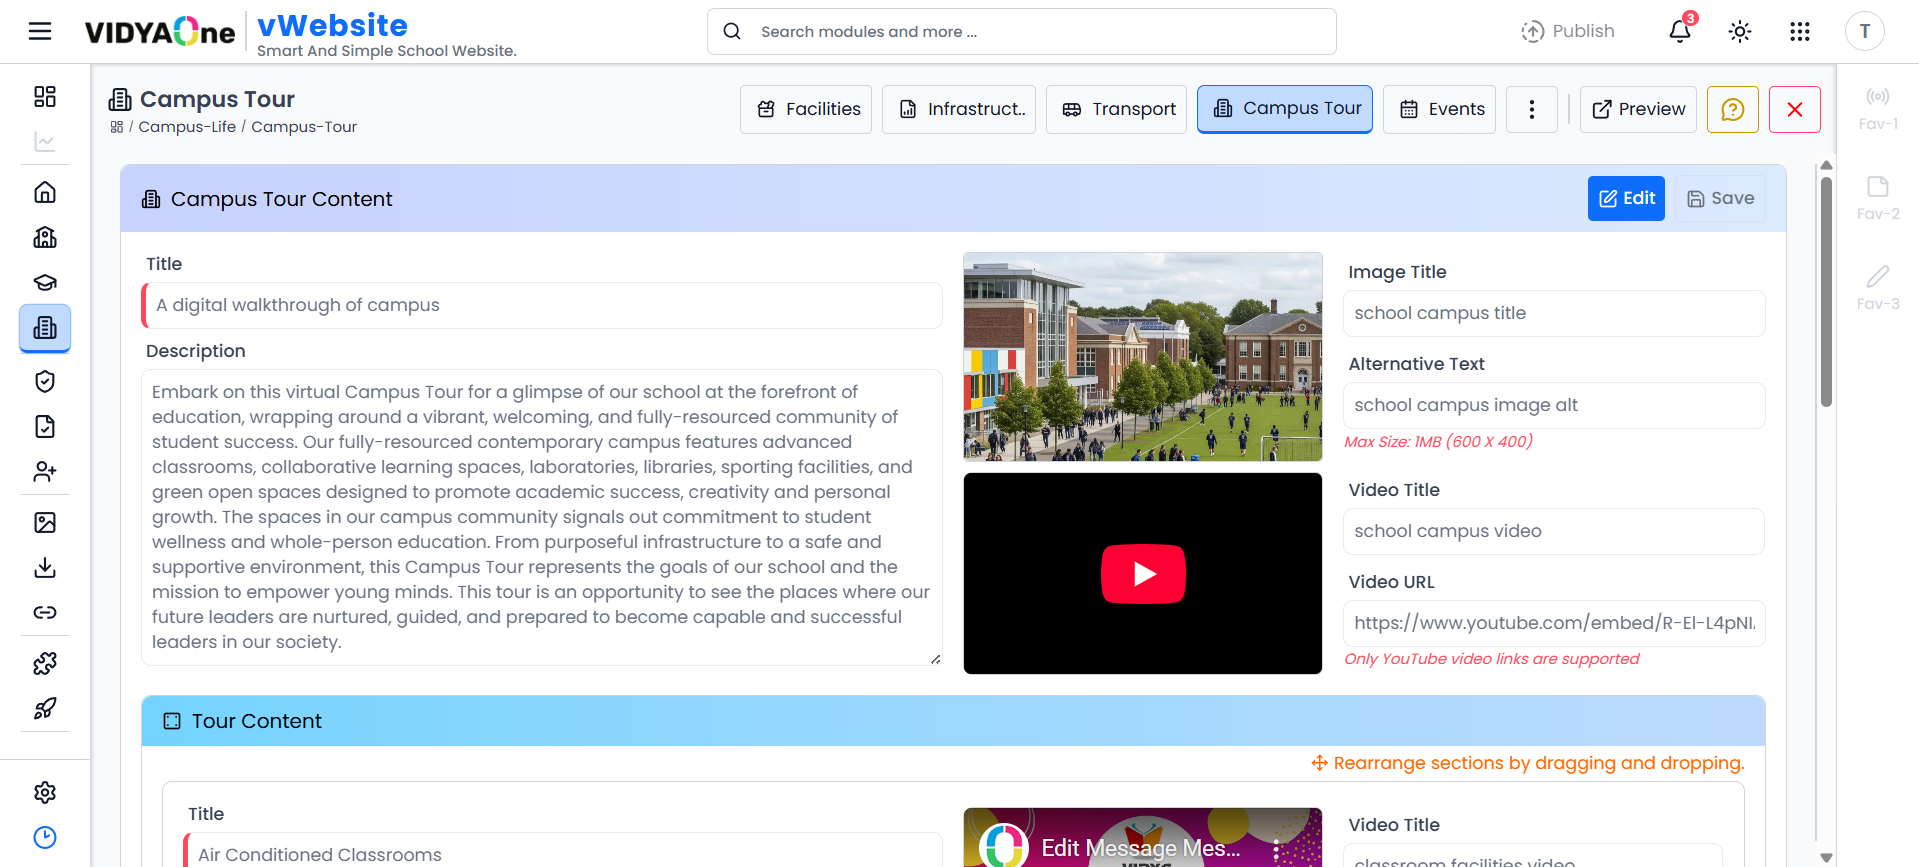Click the Image Title input field

click(1554, 313)
